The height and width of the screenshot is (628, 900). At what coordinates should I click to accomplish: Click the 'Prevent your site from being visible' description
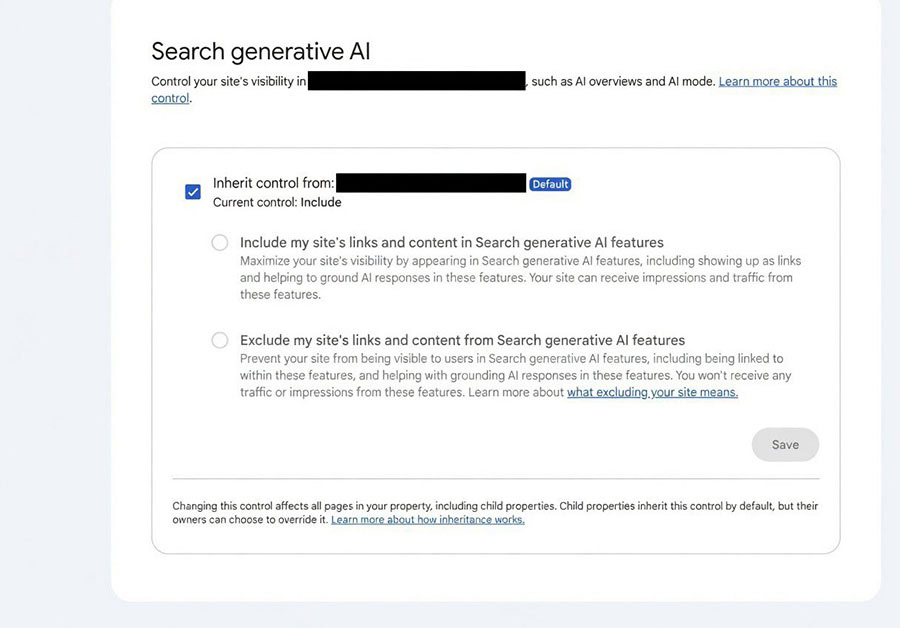[515, 375]
